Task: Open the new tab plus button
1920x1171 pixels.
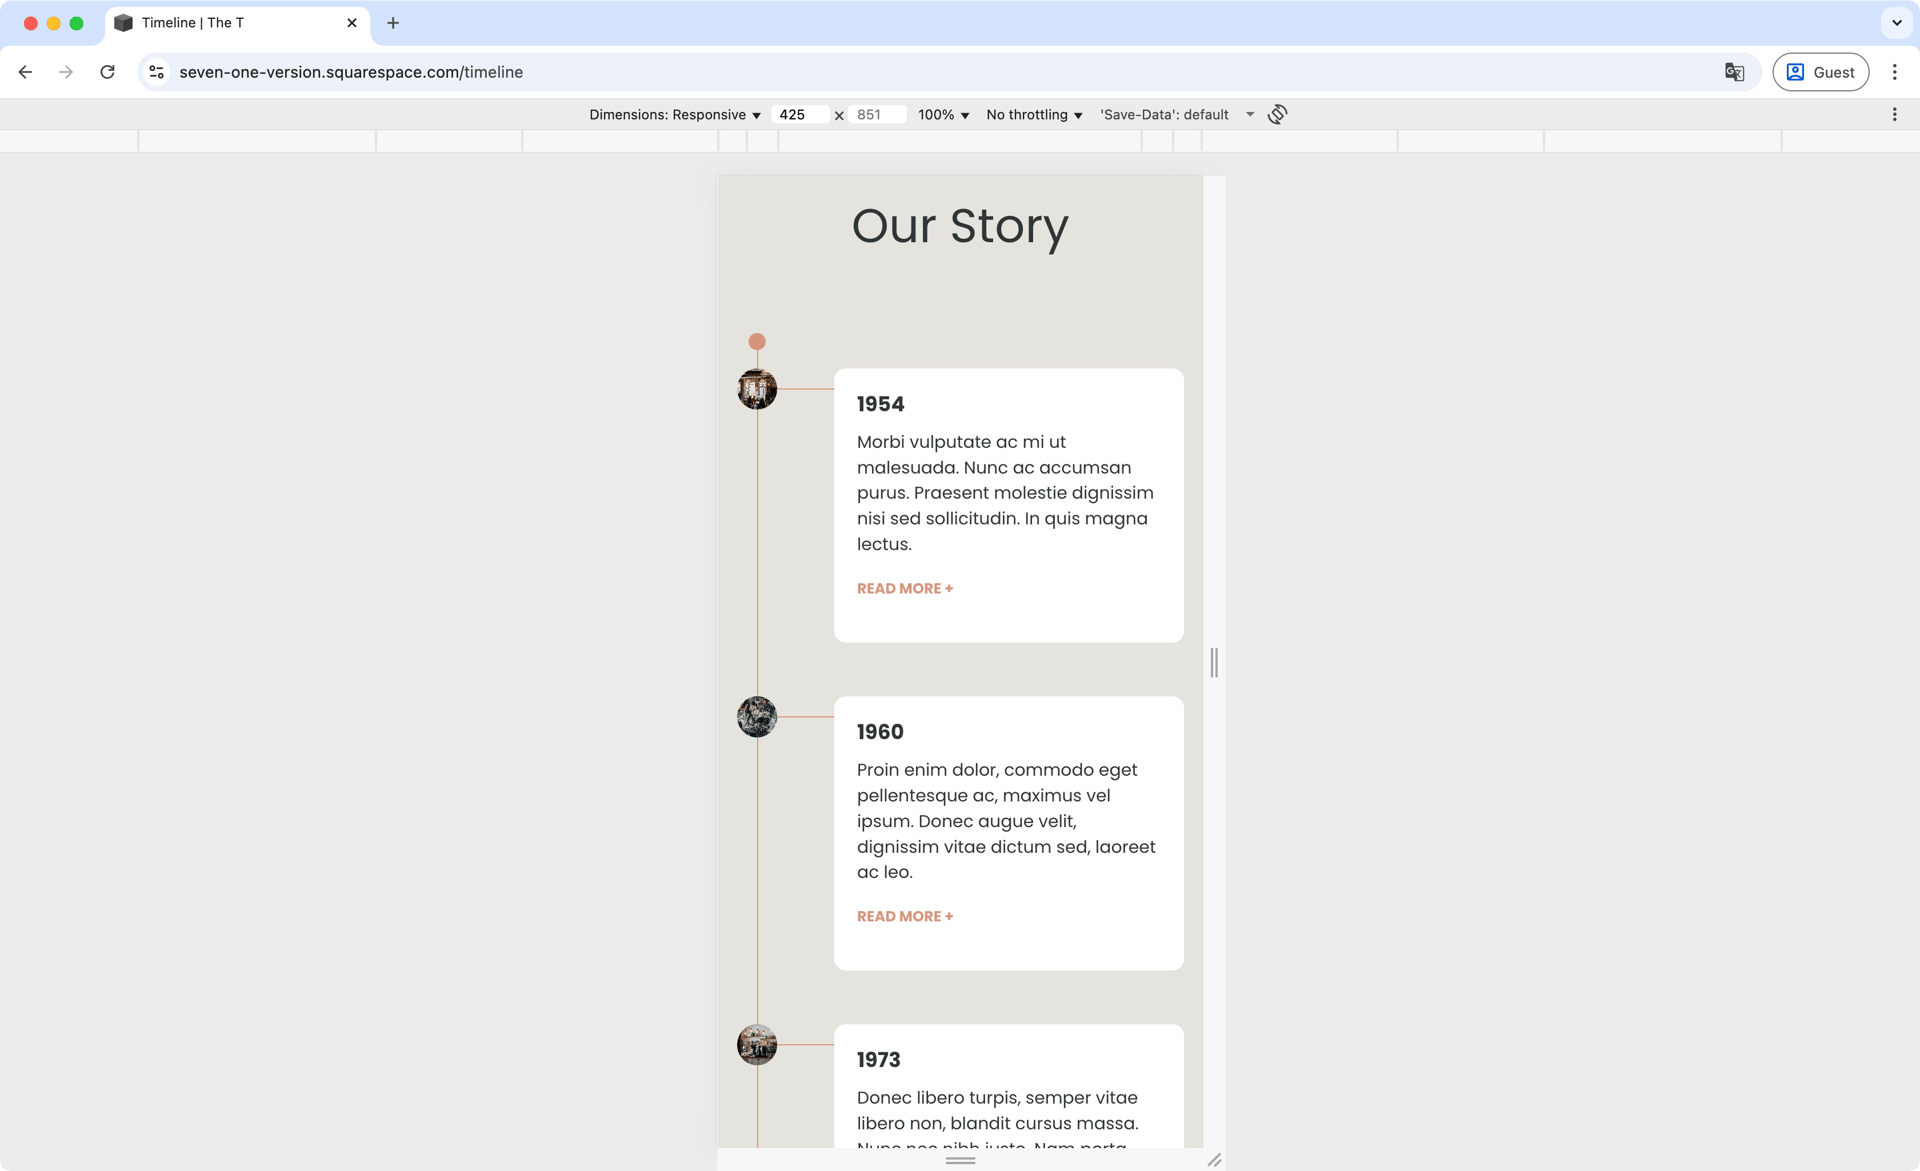Action: 393,23
